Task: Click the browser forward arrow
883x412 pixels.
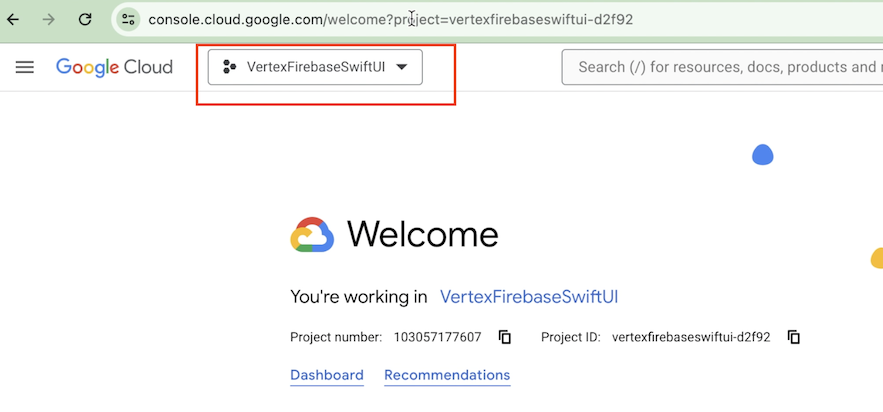Action: click(x=49, y=19)
